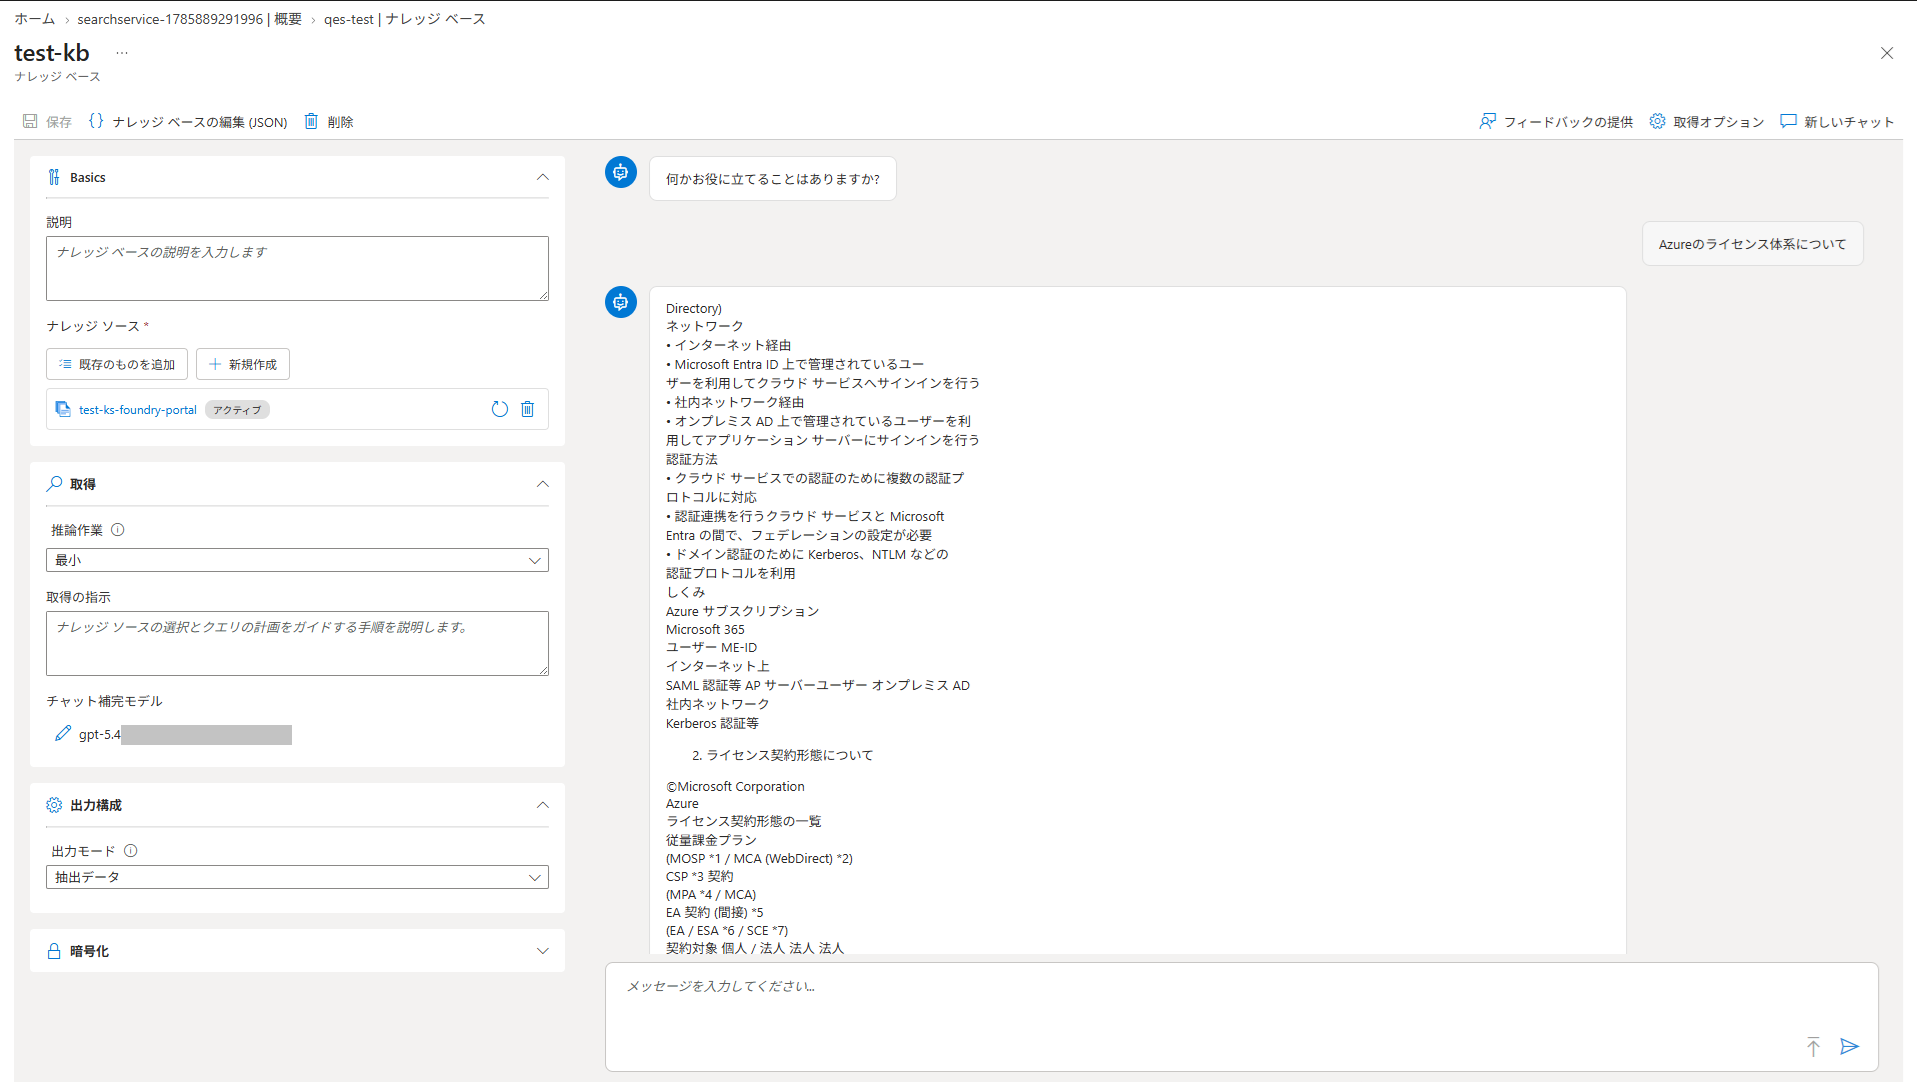Expand the 暗号化 section
Viewport: 1920px width, 1082px height.
pyautogui.click(x=543, y=951)
